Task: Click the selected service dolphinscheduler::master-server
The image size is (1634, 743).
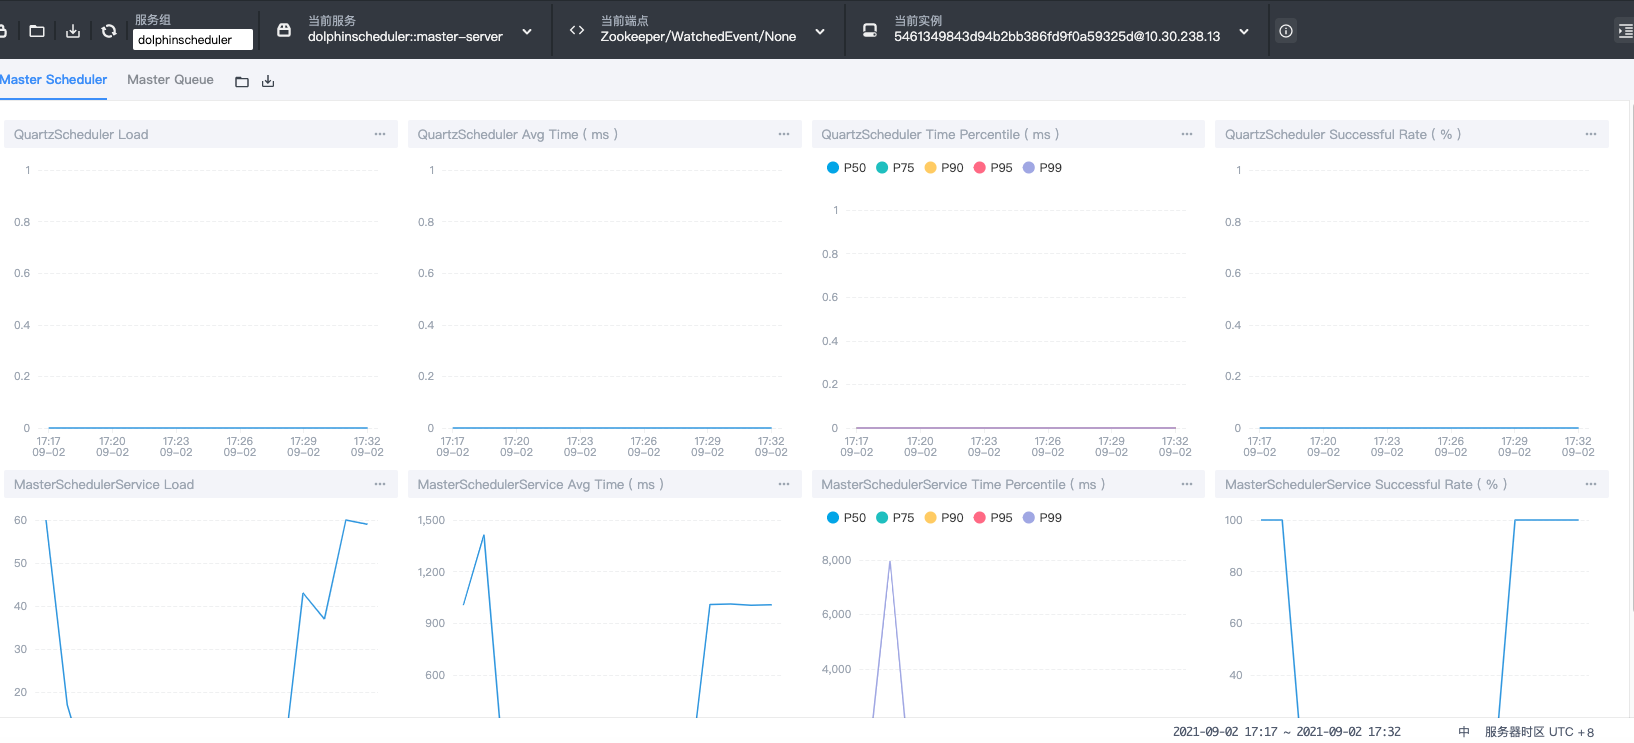Action: [x=405, y=37]
